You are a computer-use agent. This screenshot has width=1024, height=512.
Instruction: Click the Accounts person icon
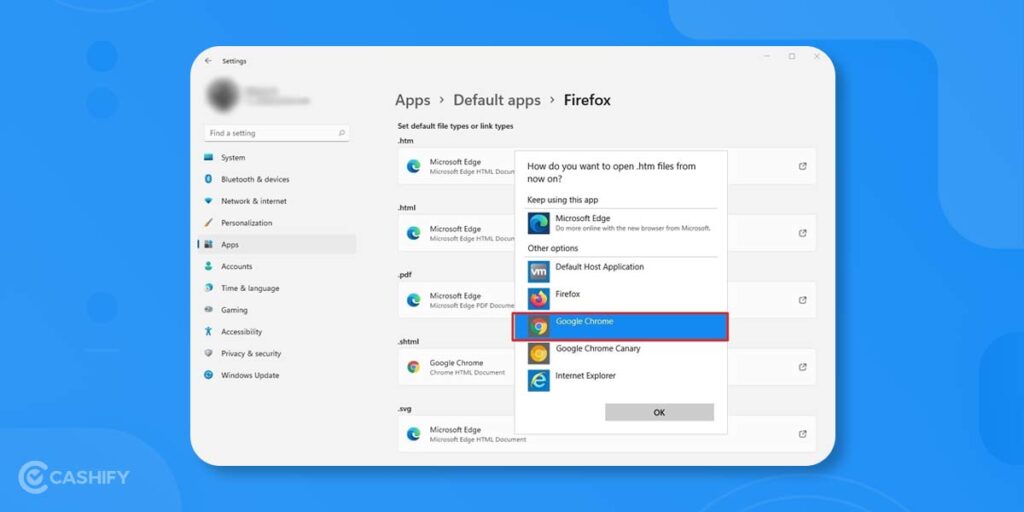[208, 266]
